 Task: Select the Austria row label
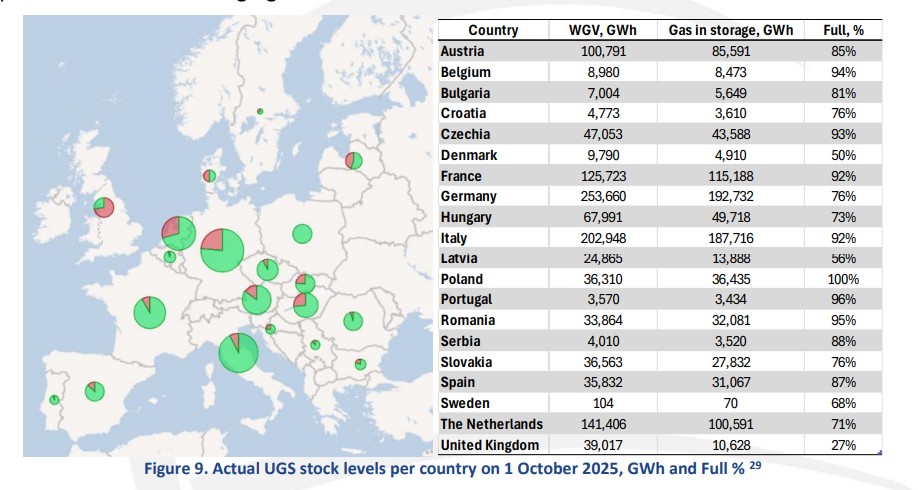tap(462, 51)
